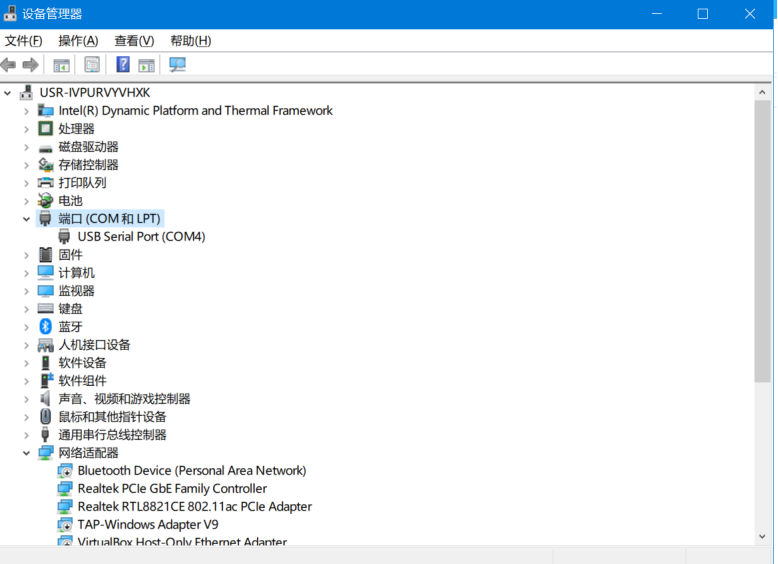This screenshot has height=564, width=778.
Task: Click the show/hide console tree icon
Action: 61,65
